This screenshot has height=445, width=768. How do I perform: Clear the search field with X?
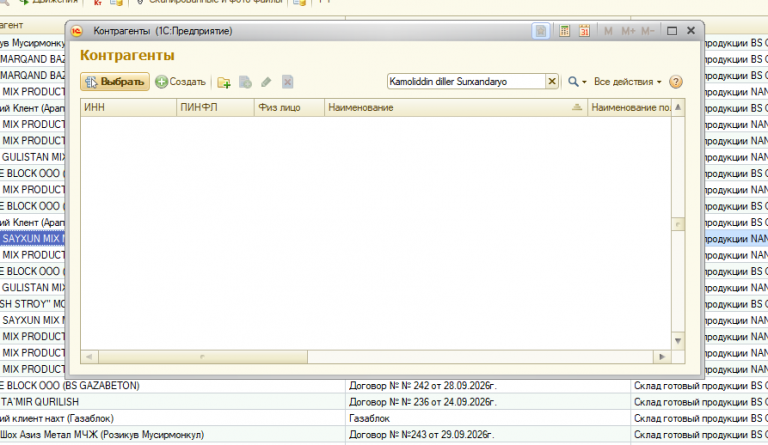click(x=552, y=81)
